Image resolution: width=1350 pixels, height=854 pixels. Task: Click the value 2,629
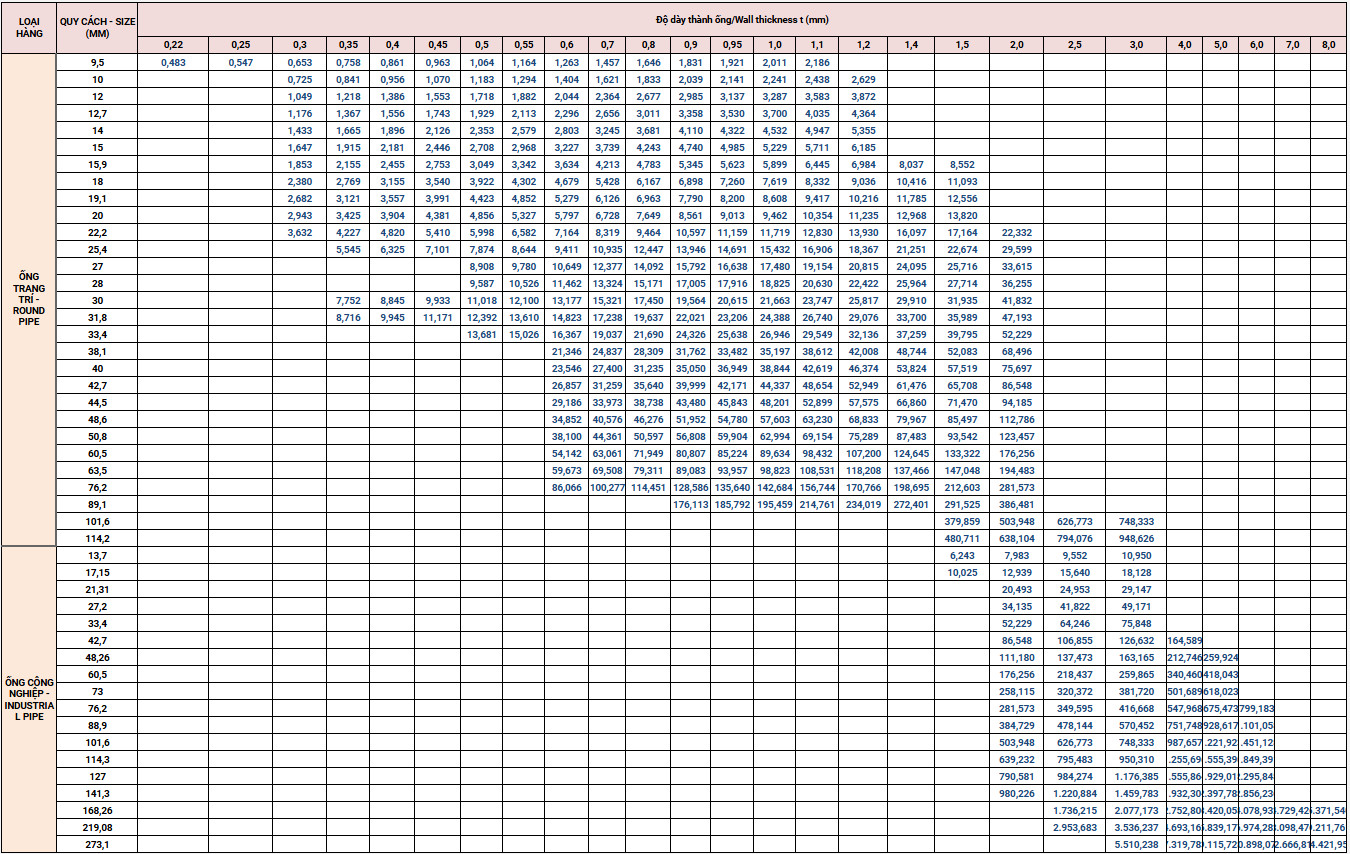(863, 79)
